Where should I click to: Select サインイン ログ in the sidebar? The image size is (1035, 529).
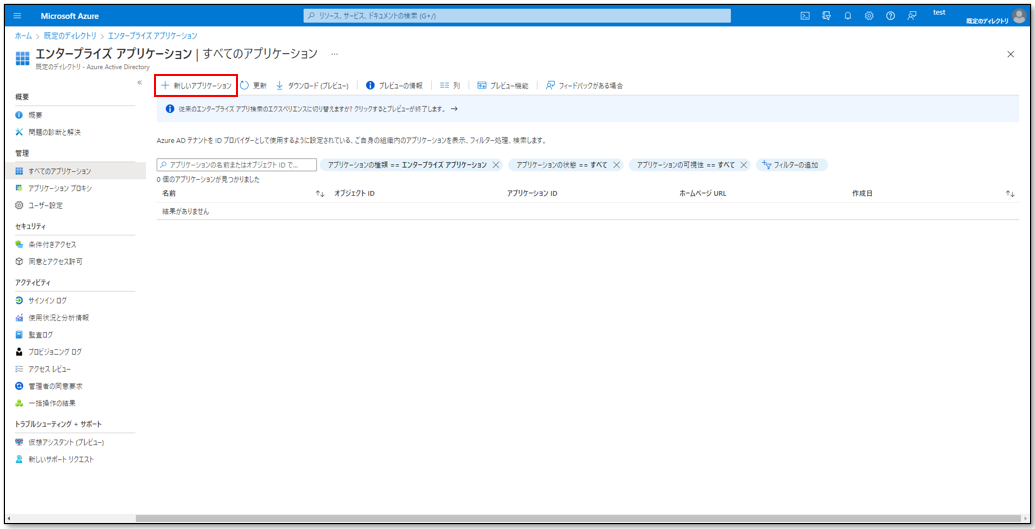(47, 300)
